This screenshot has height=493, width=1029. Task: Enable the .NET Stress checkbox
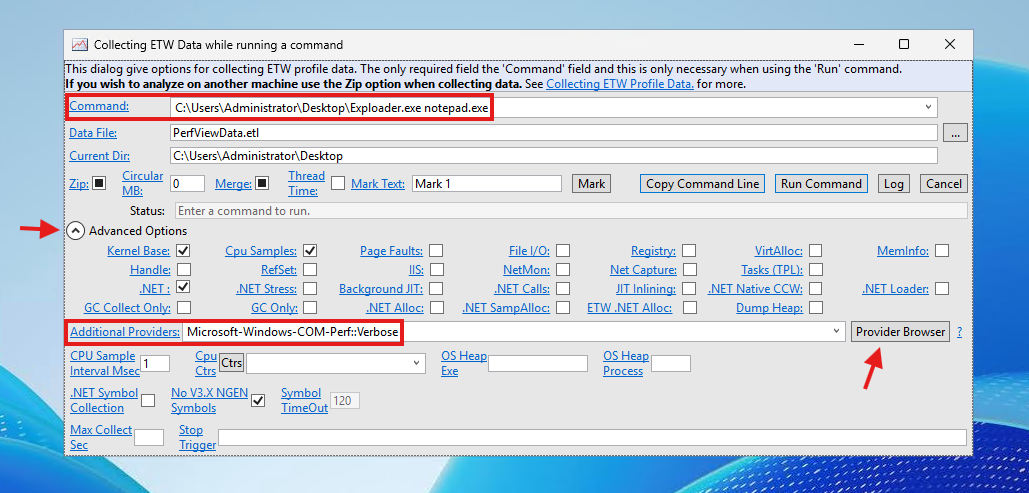310,289
